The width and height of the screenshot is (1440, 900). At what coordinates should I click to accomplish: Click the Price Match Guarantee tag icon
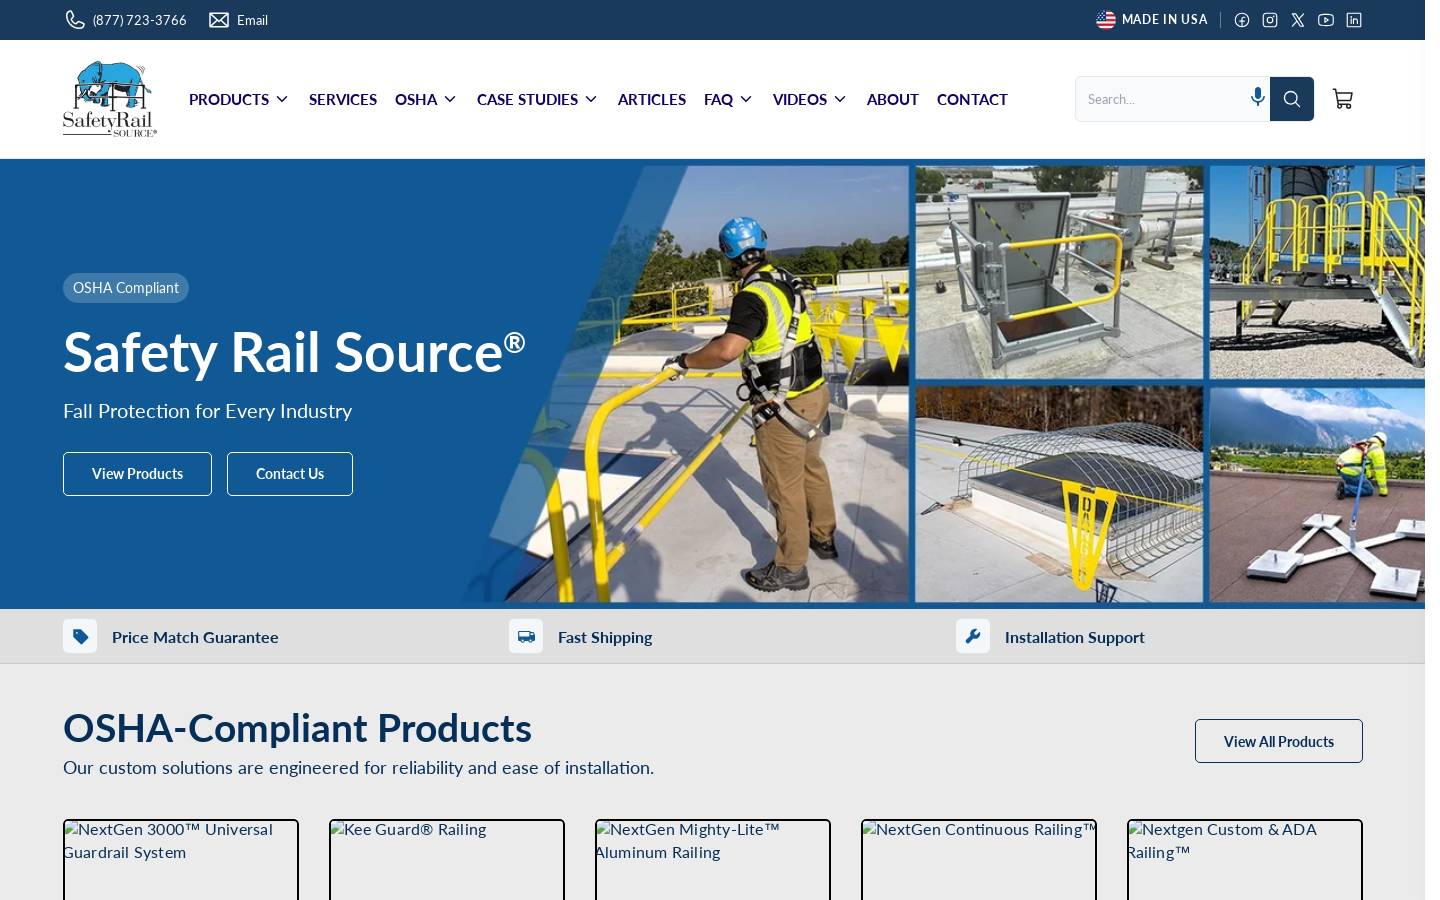pyautogui.click(x=80, y=636)
